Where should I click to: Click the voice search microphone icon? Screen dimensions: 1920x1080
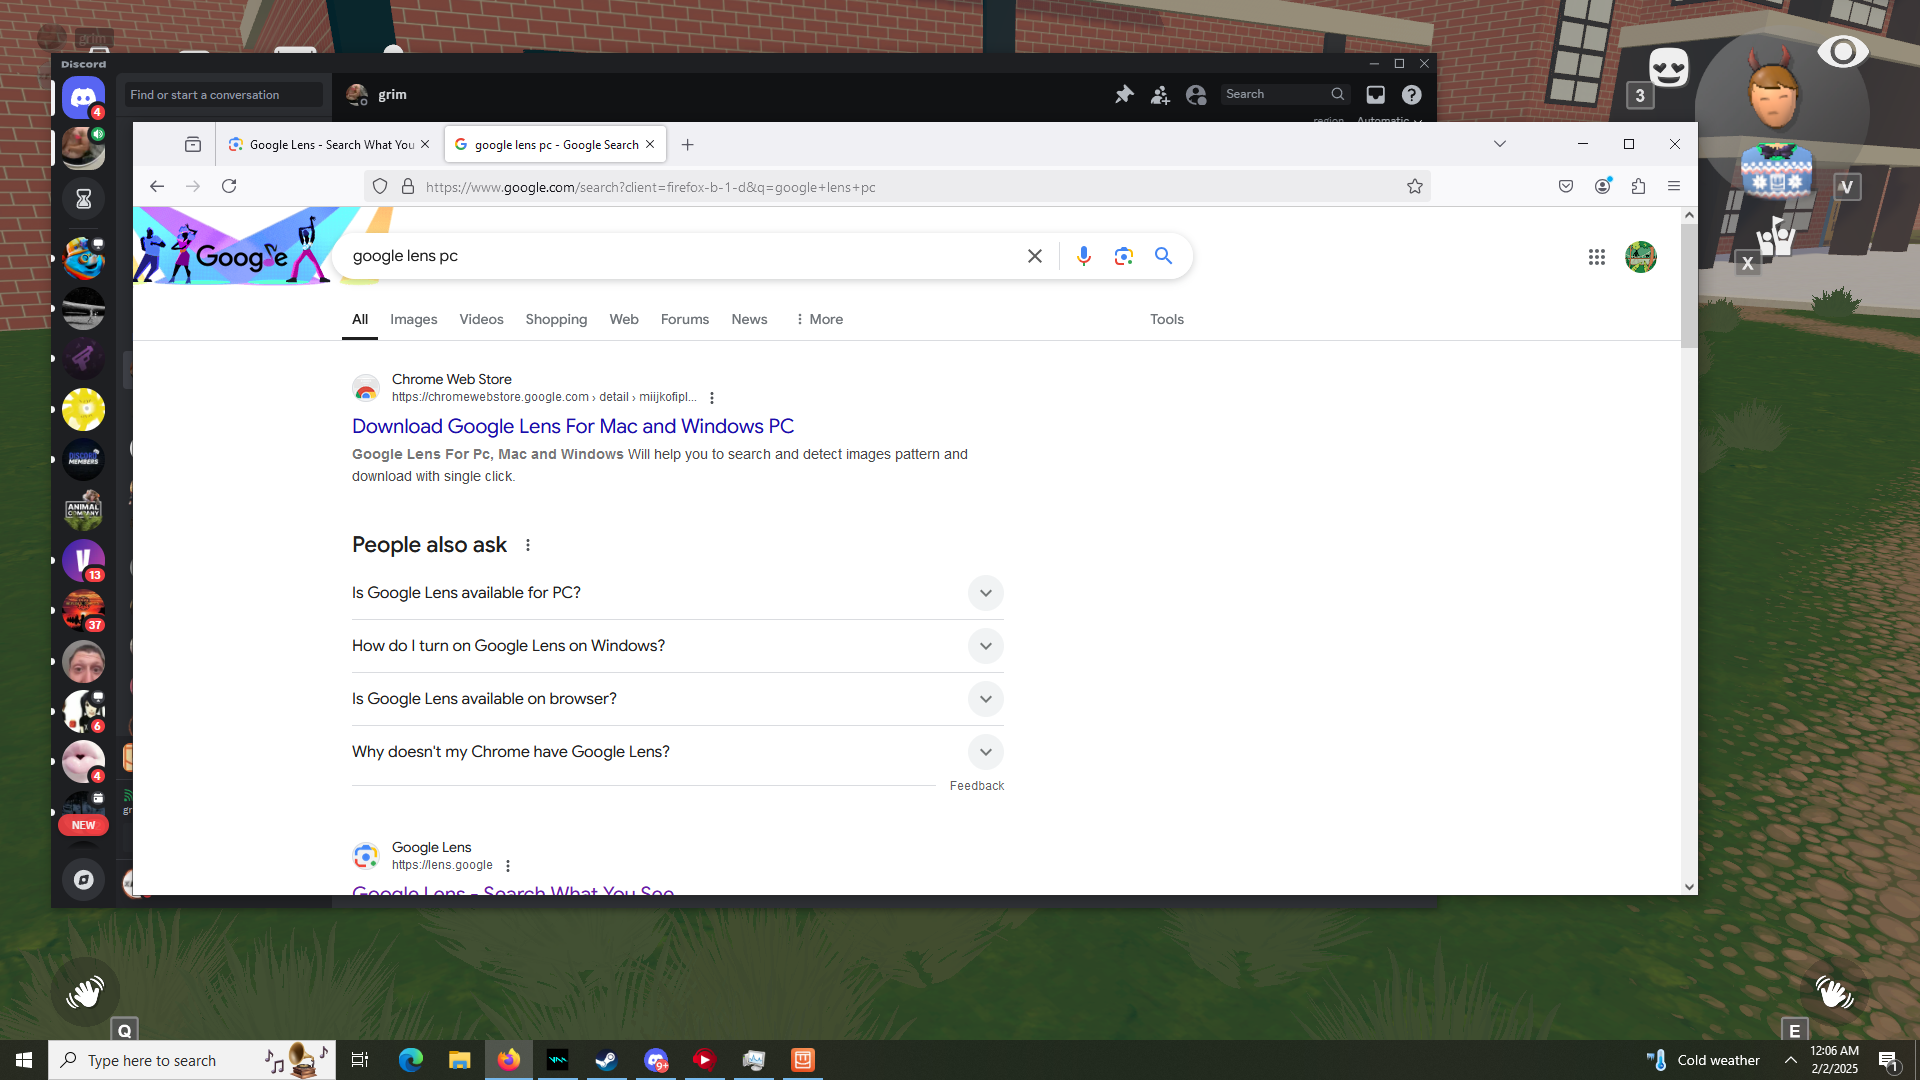[x=1083, y=256]
